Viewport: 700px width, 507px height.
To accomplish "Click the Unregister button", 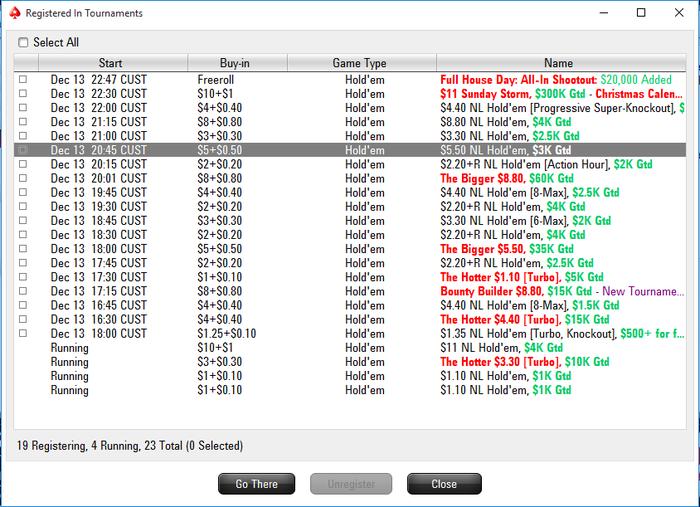I will [x=351, y=484].
